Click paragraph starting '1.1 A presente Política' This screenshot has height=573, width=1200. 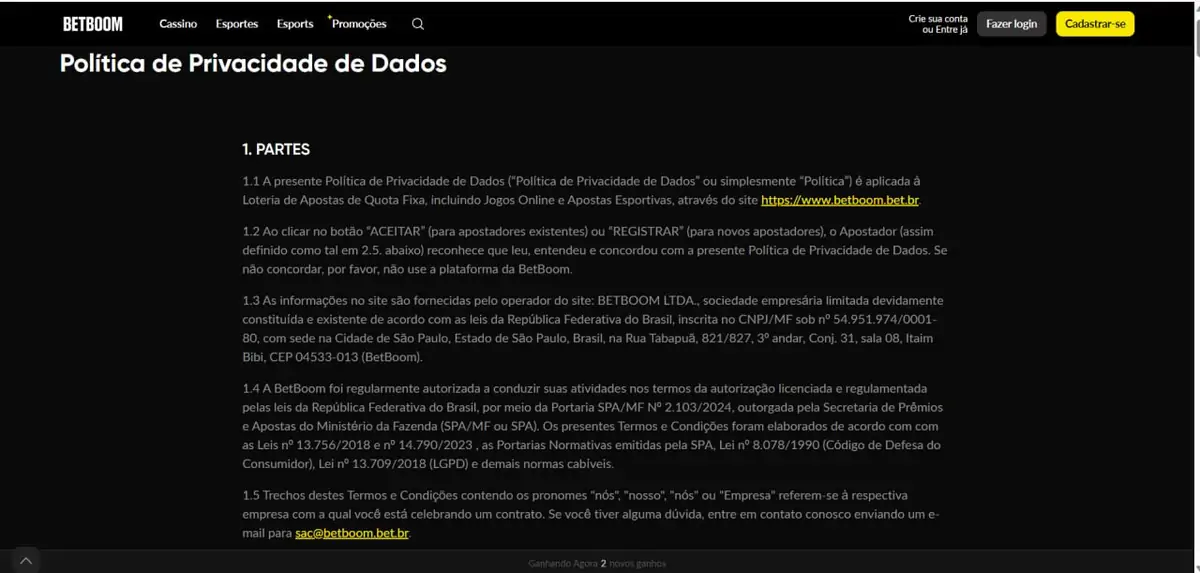[581, 190]
